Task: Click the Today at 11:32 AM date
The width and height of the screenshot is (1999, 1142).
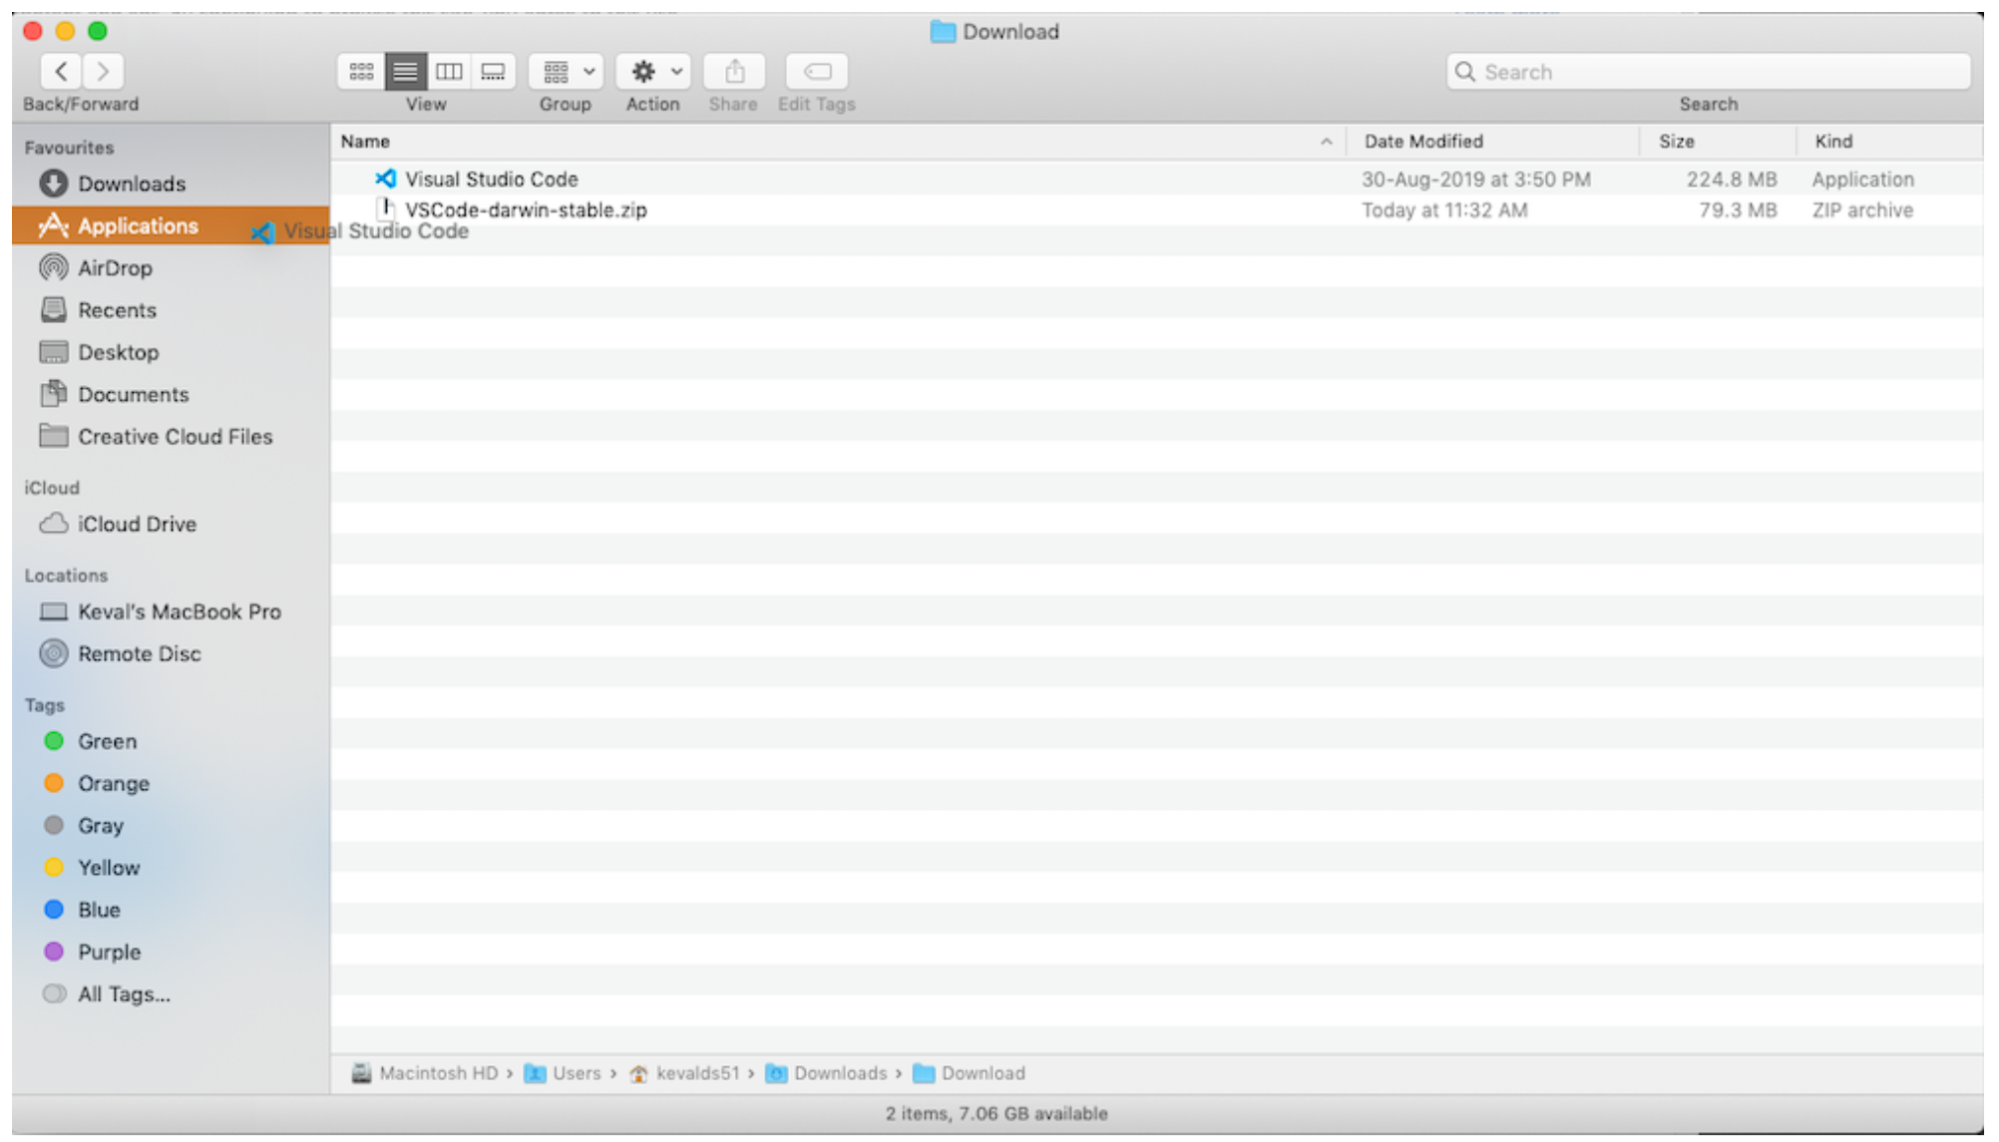Action: 1445,210
